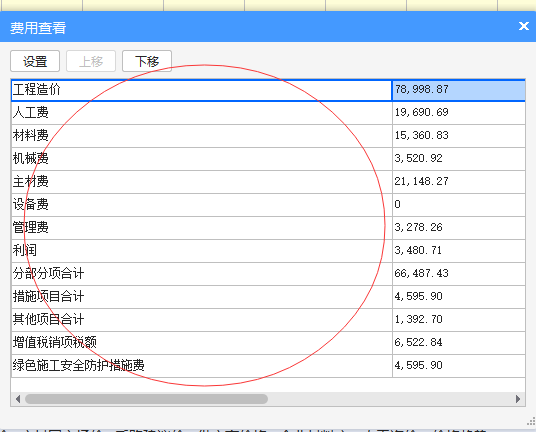The image size is (536, 432).
Task: Select the 工程造价 row label
Action: [x=37, y=90]
